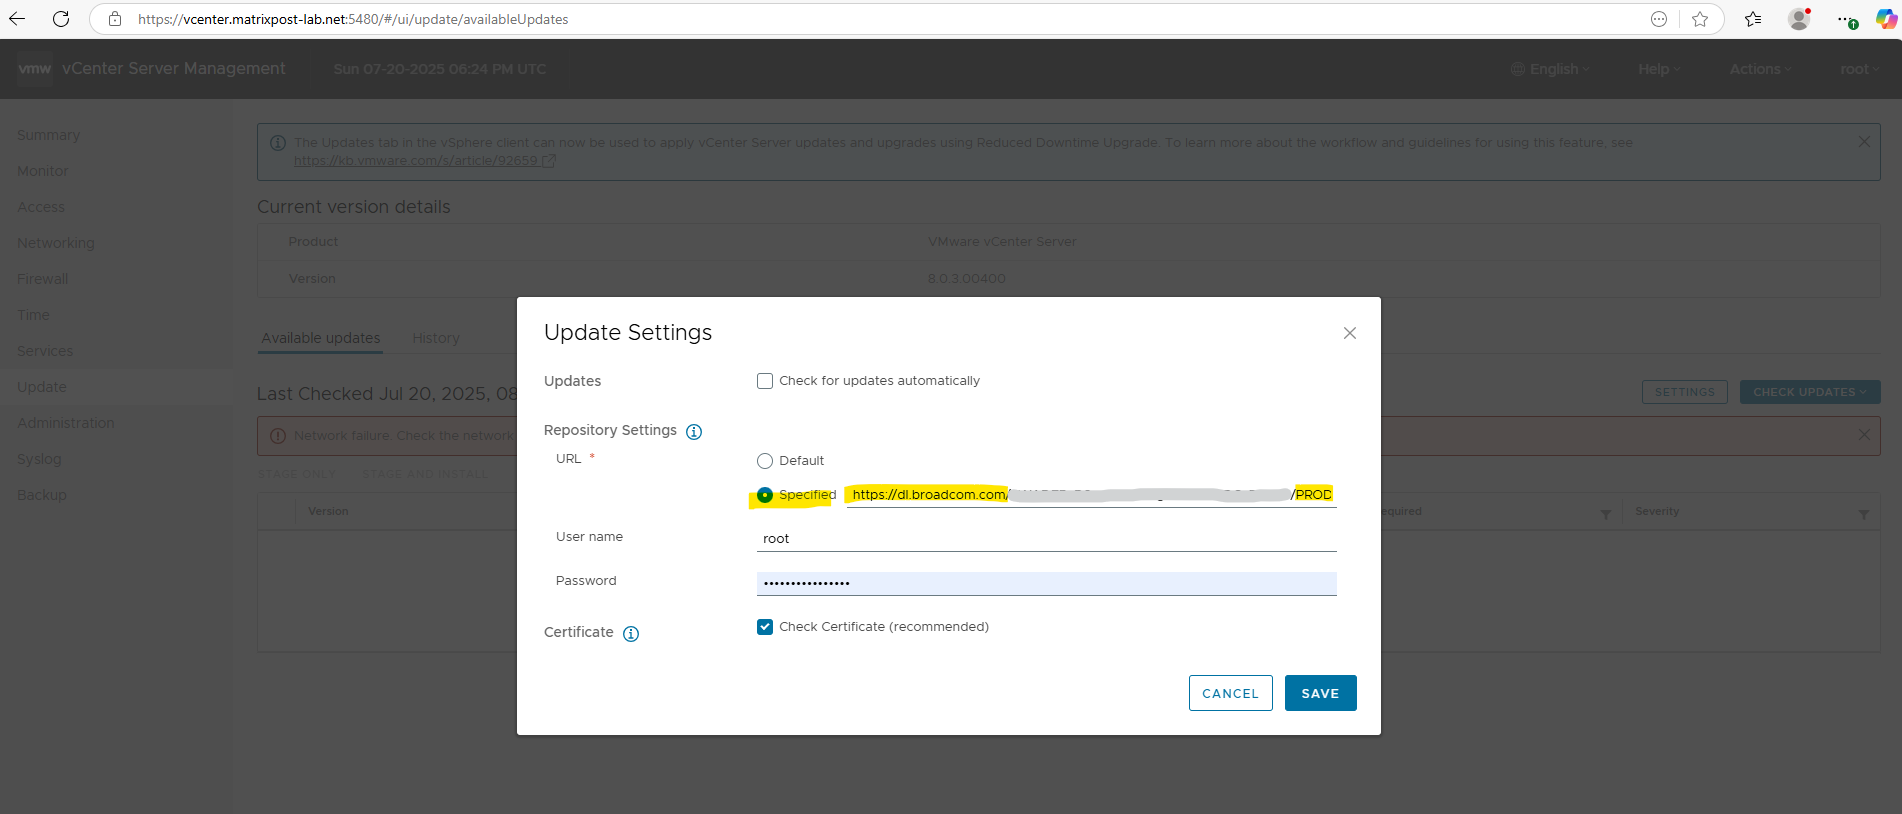This screenshot has width=1902, height=814.
Task: Enable Check for updates automatically
Action: point(765,381)
